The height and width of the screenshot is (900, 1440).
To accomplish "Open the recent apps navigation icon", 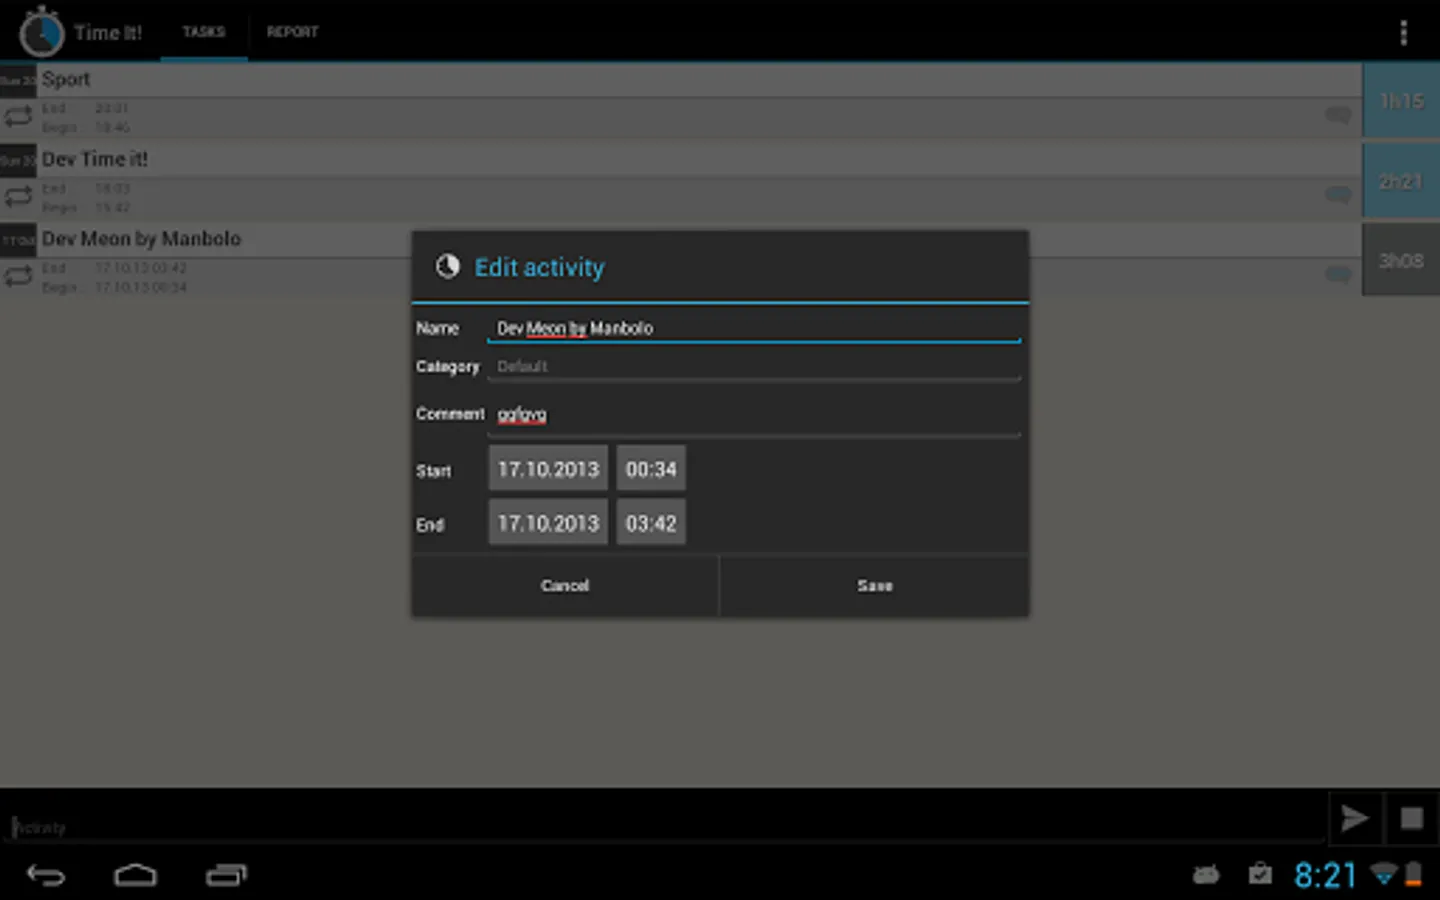I will pos(226,875).
